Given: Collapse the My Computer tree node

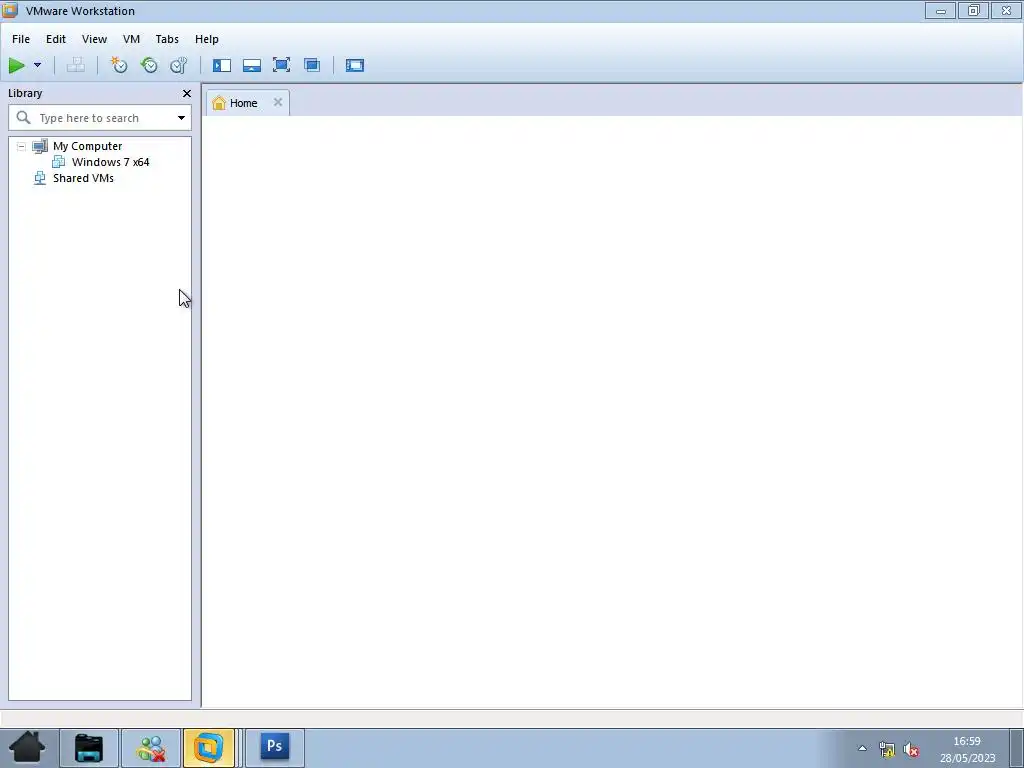Looking at the screenshot, I should coord(22,146).
